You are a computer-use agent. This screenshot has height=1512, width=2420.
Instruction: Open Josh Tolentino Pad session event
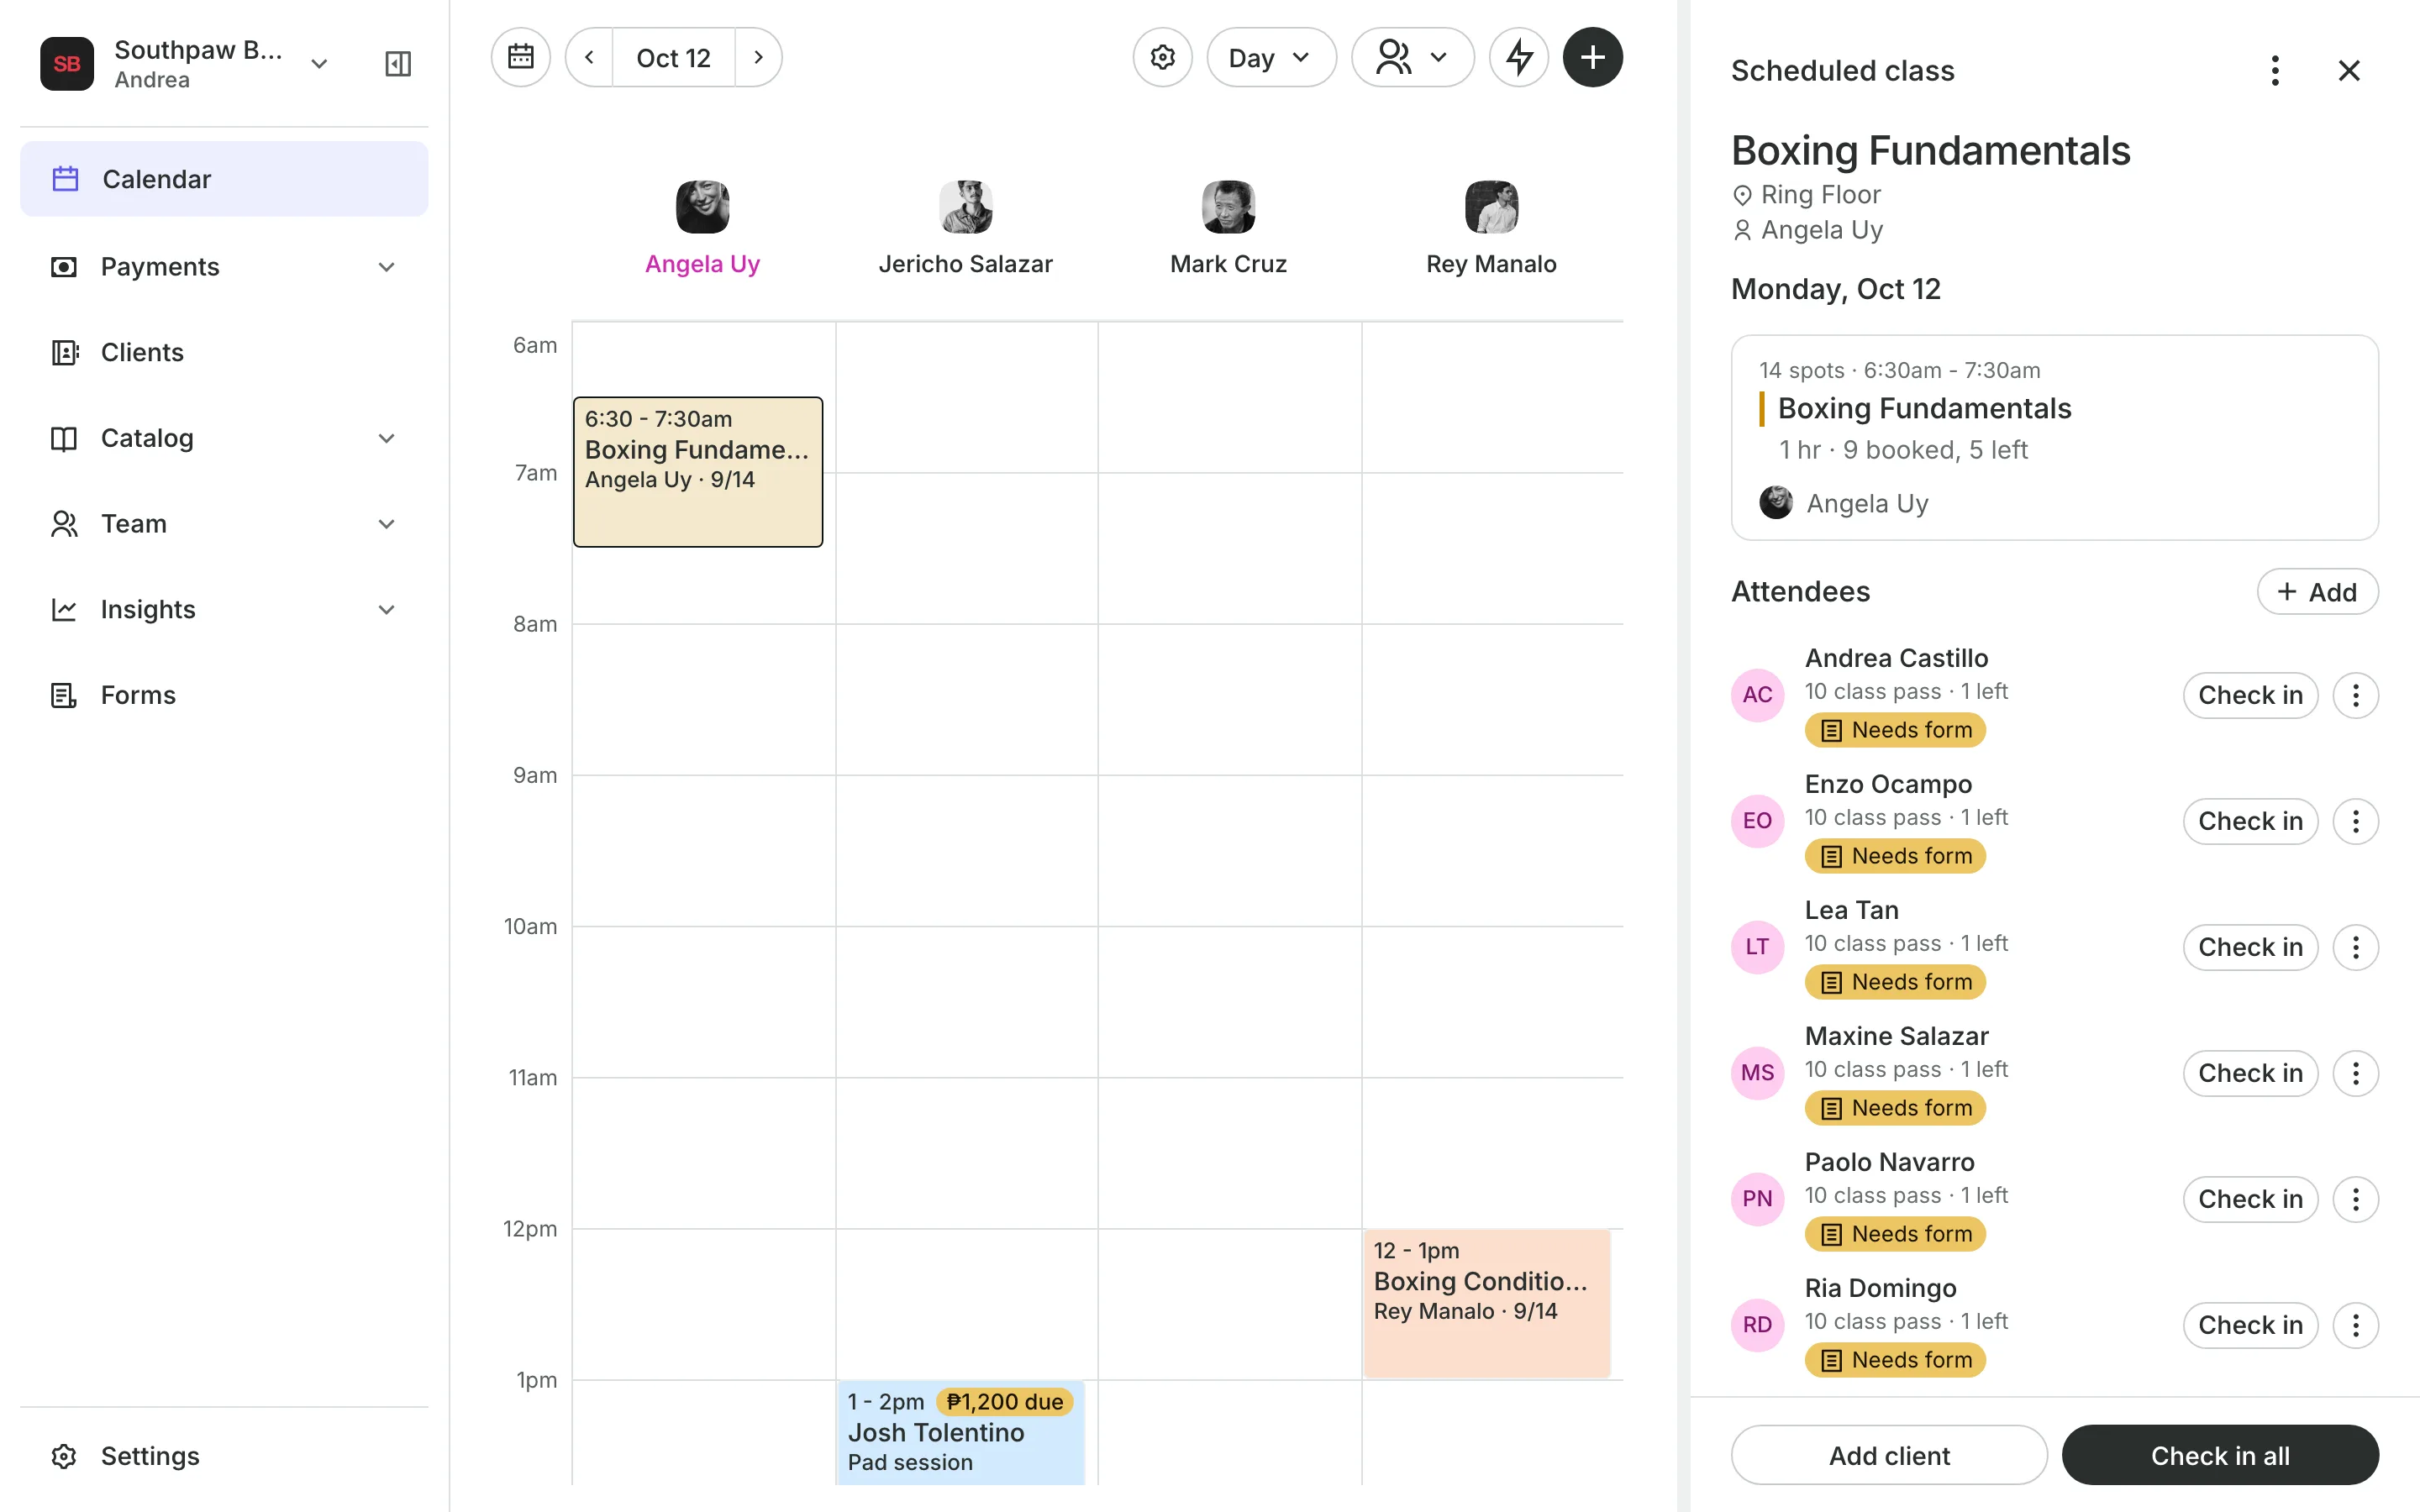pyautogui.click(x=961, y=1432)
